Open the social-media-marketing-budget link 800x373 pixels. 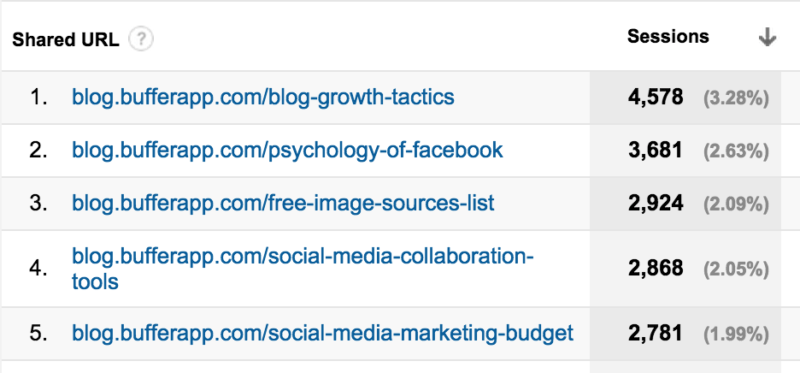322,333
